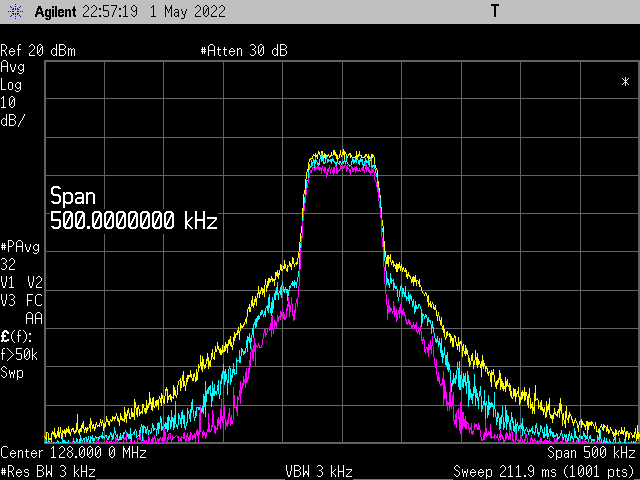This screenshot has width=640, height=480.
Task: Toggle the Avg detector mode label
Action: [12, 67]
